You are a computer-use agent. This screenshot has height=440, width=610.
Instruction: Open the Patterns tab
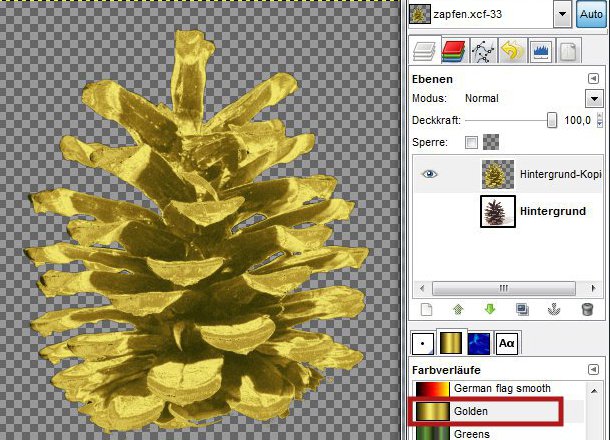pos(479,343)
